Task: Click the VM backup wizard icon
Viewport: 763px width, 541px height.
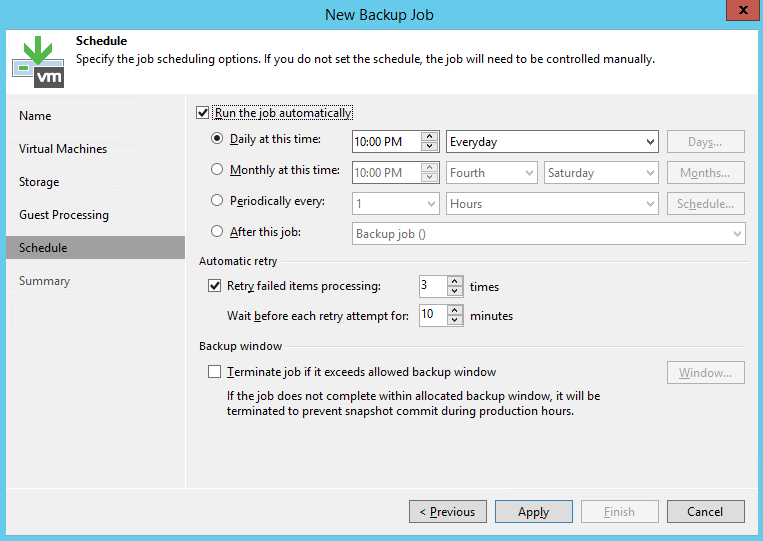Action: 37,61
